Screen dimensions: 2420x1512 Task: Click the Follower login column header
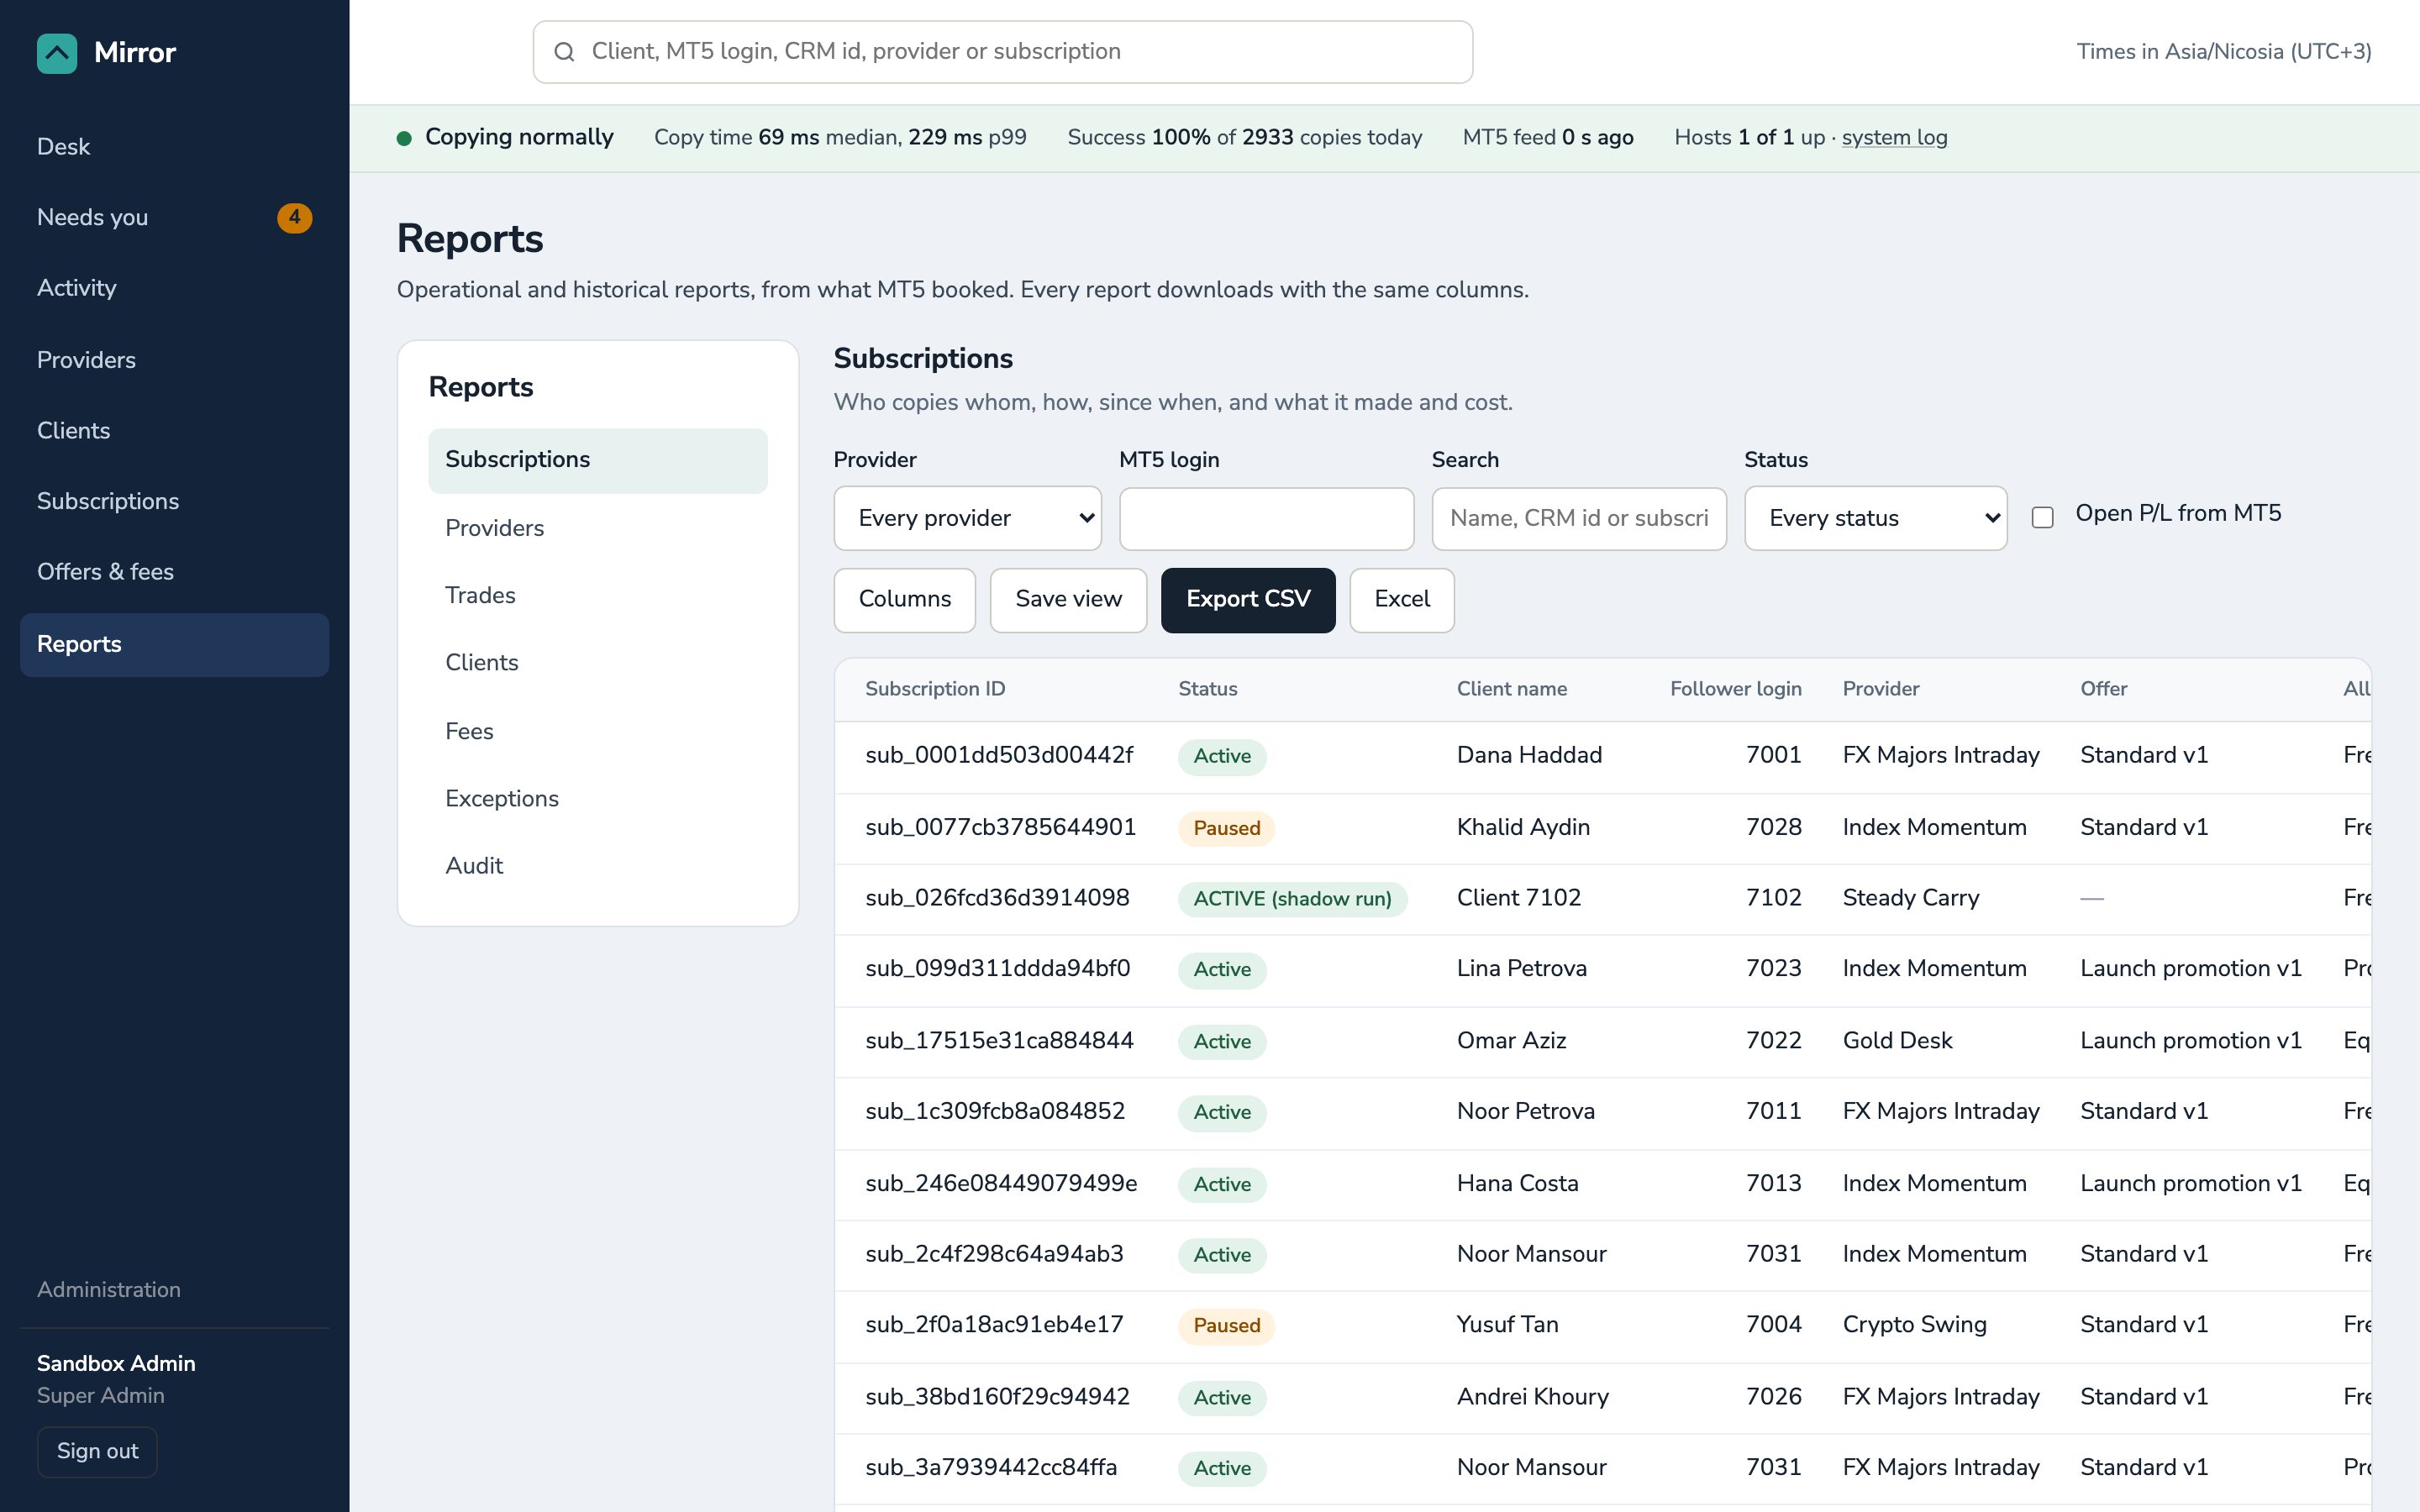(1735, 689)
